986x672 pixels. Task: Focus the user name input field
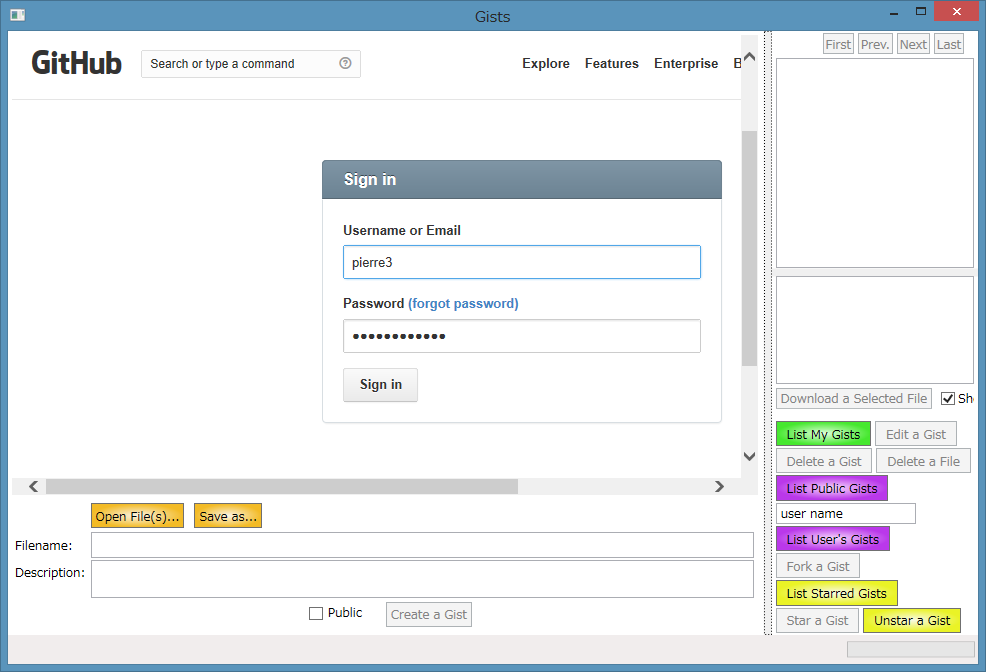[846, 514]
